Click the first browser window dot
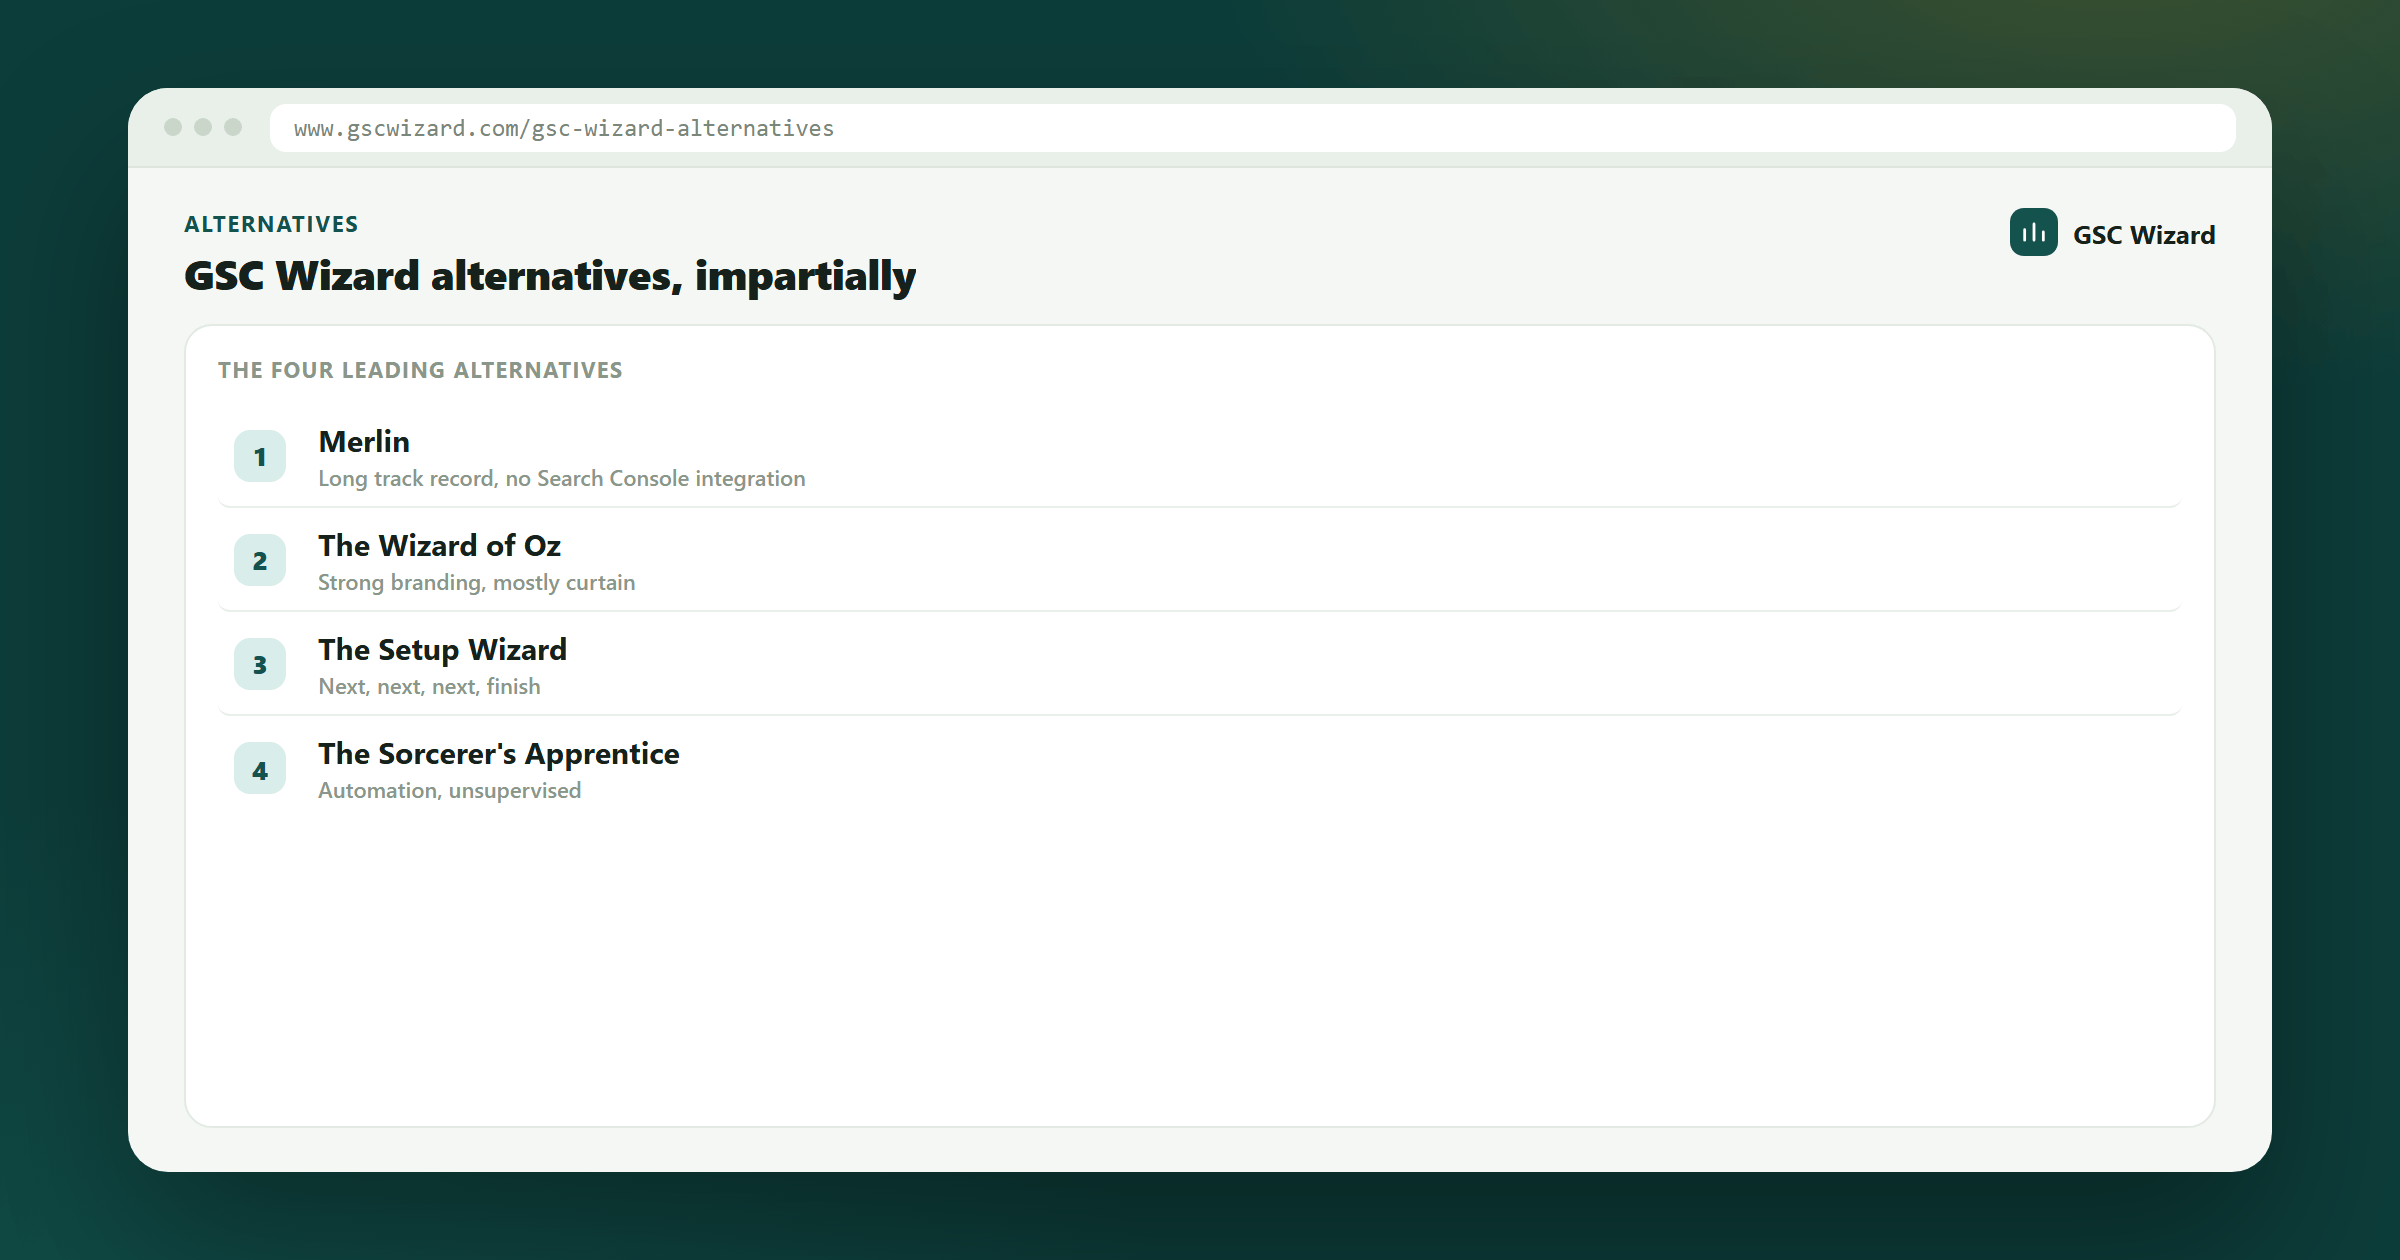 (x=173, y=127)
